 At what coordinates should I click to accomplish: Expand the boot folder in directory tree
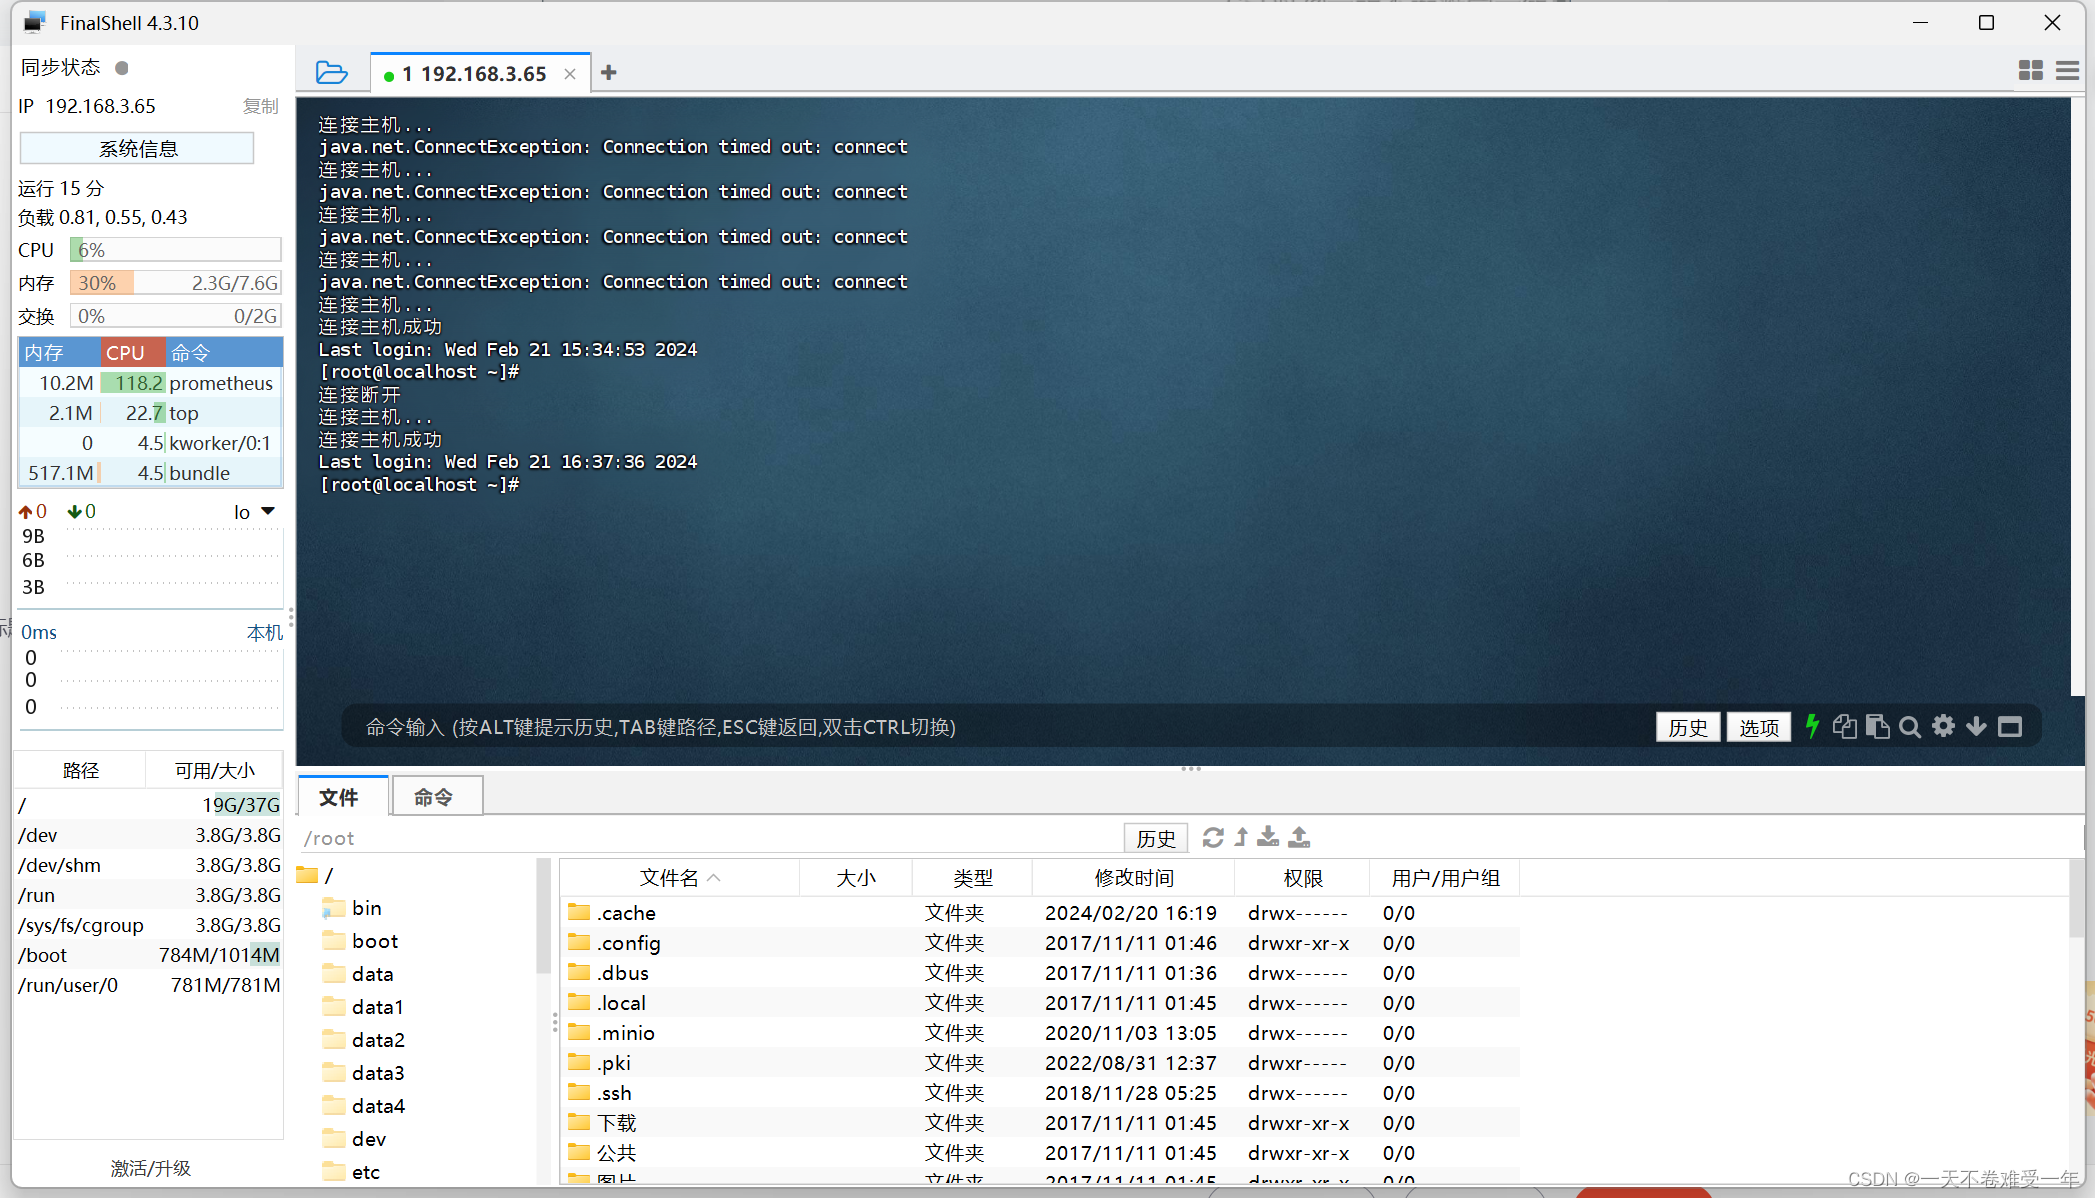374,940
